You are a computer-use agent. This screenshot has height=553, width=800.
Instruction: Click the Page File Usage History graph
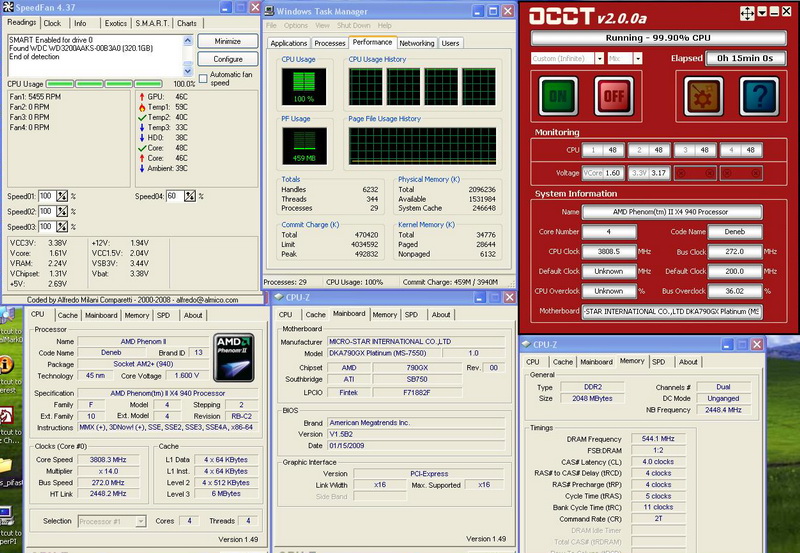[x=422, y=146]
